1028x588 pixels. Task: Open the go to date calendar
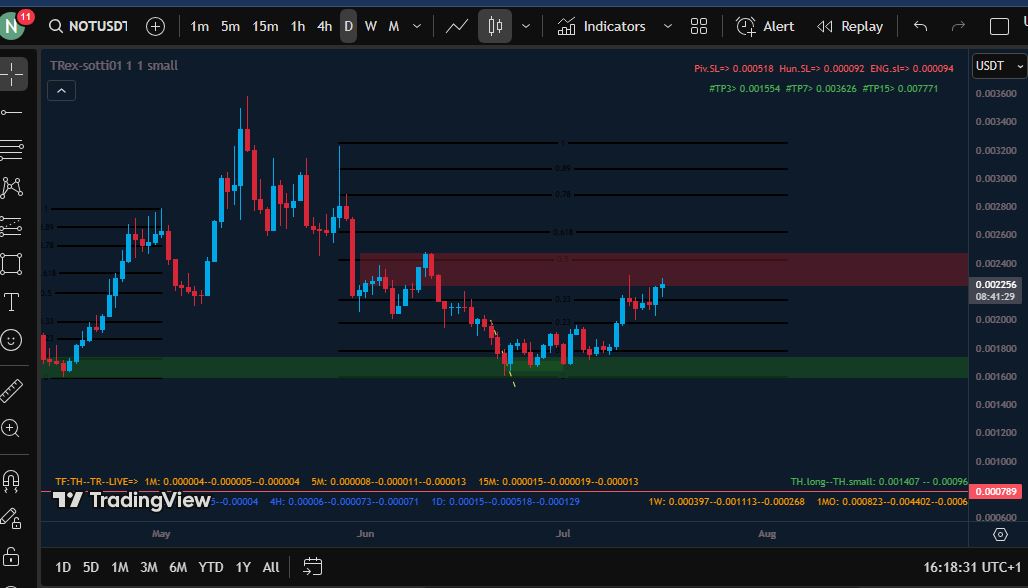[x=313, y=567]
